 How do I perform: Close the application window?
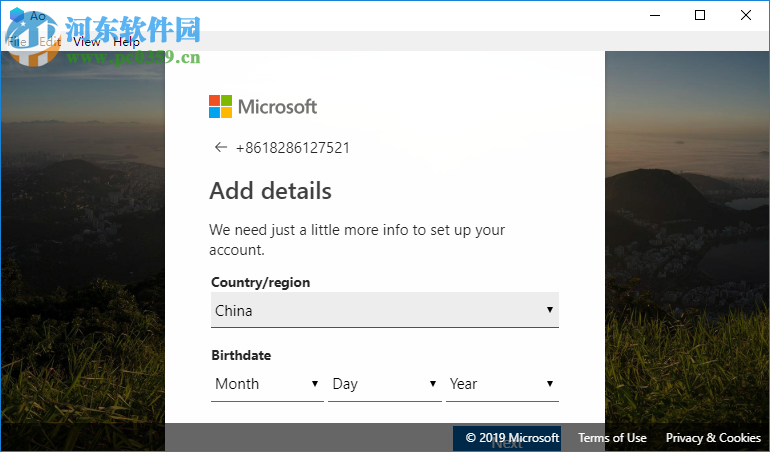coord(745,15)
